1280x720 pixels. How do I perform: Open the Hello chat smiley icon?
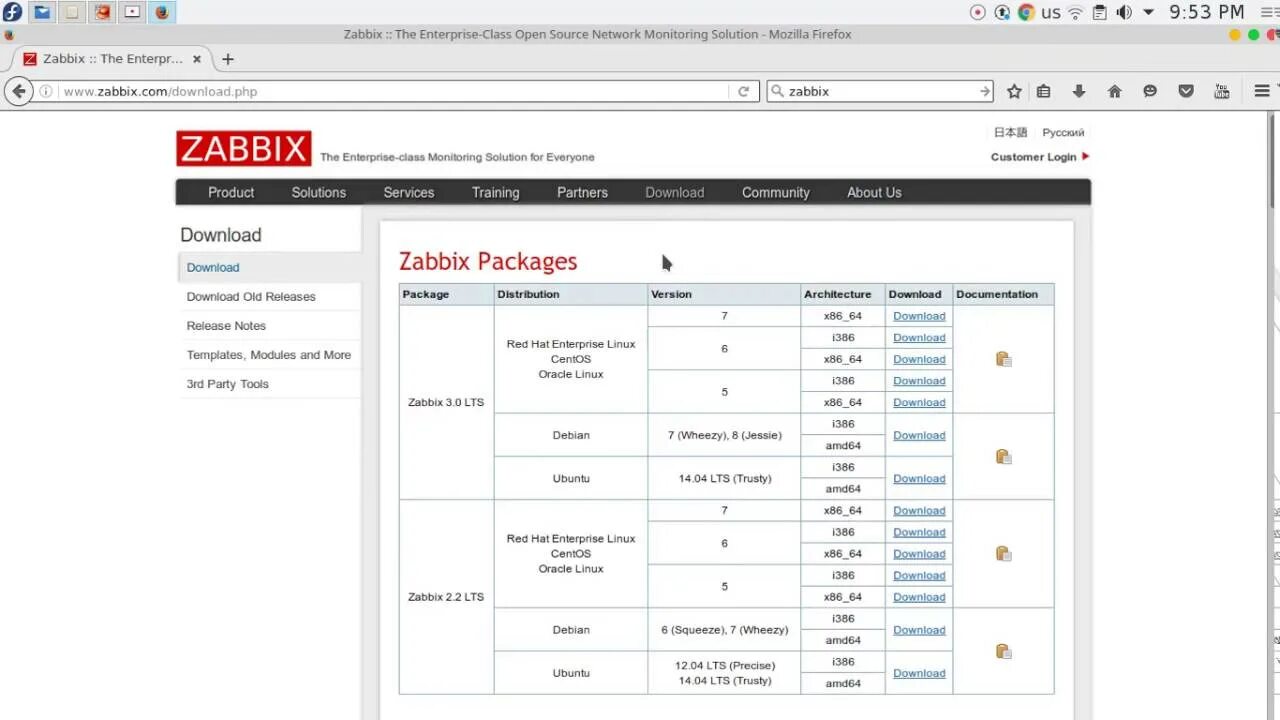click(1150, 91)
